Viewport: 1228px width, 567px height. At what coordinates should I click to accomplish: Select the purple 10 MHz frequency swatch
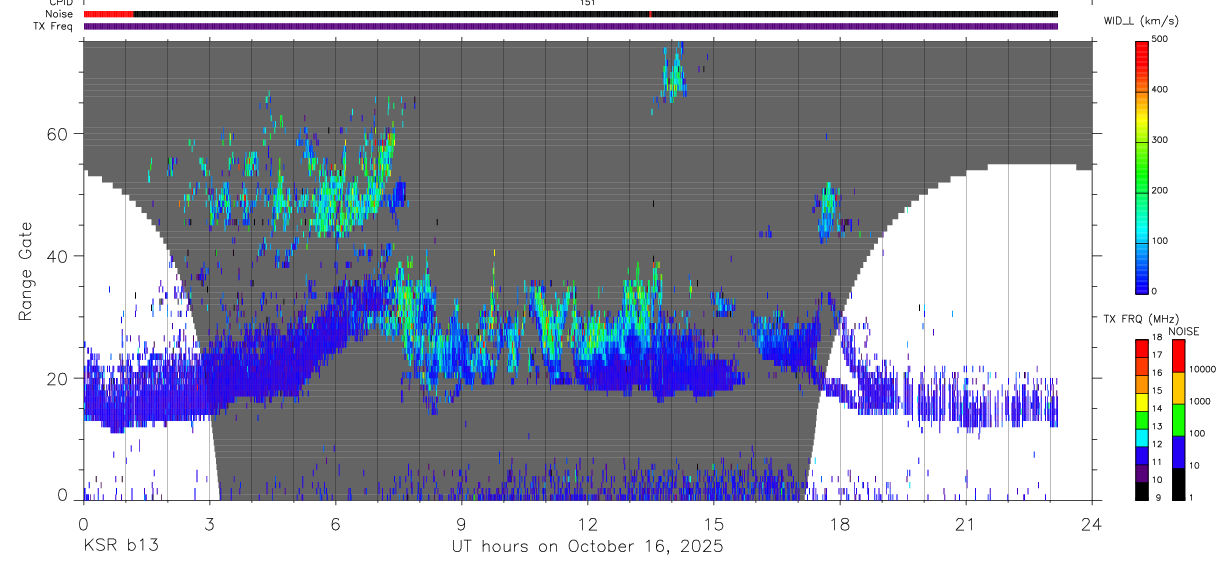click(1142, 473)
